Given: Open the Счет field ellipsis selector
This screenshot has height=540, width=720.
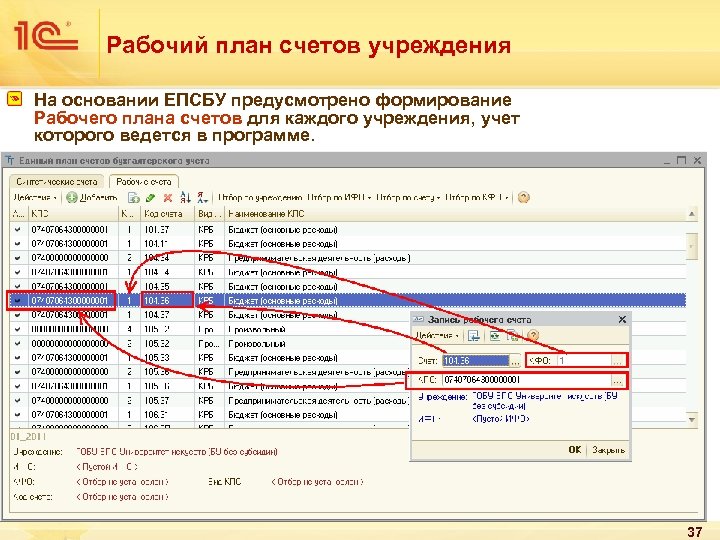Looking at the screenshot, I should (515, 361).
